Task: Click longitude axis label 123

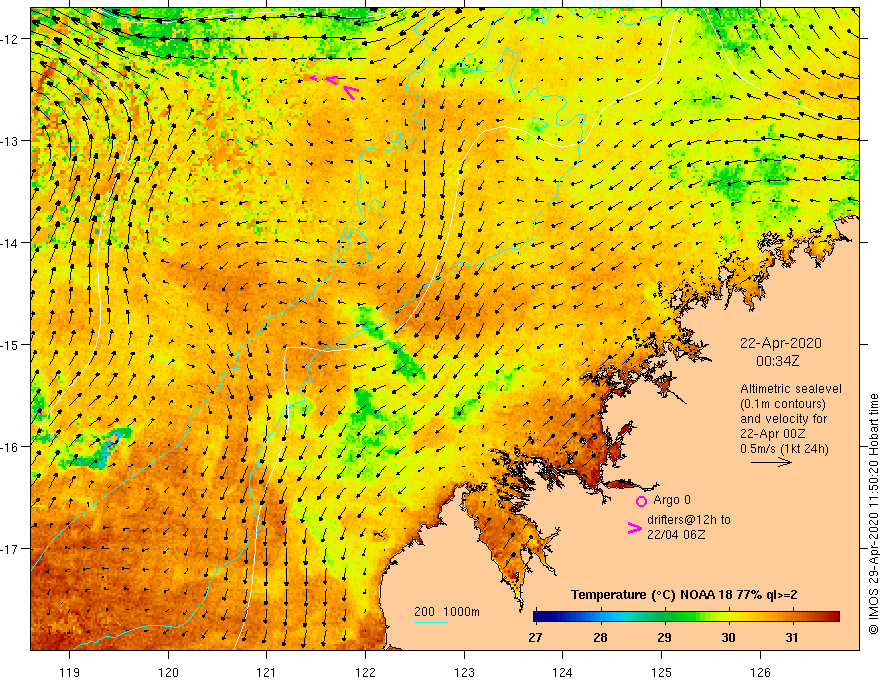Action: tap(464, 672)
